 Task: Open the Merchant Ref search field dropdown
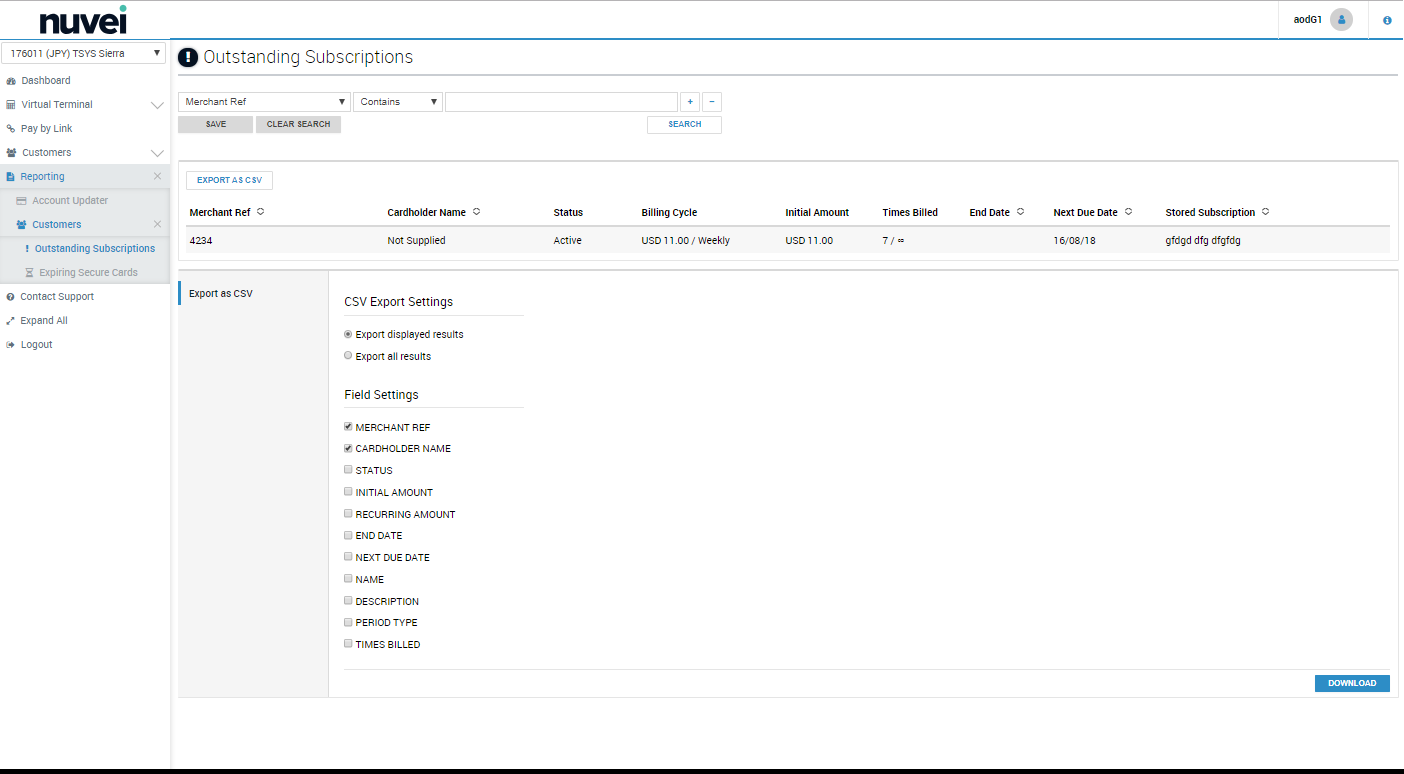pyautogui.click(x=264, y=102)
